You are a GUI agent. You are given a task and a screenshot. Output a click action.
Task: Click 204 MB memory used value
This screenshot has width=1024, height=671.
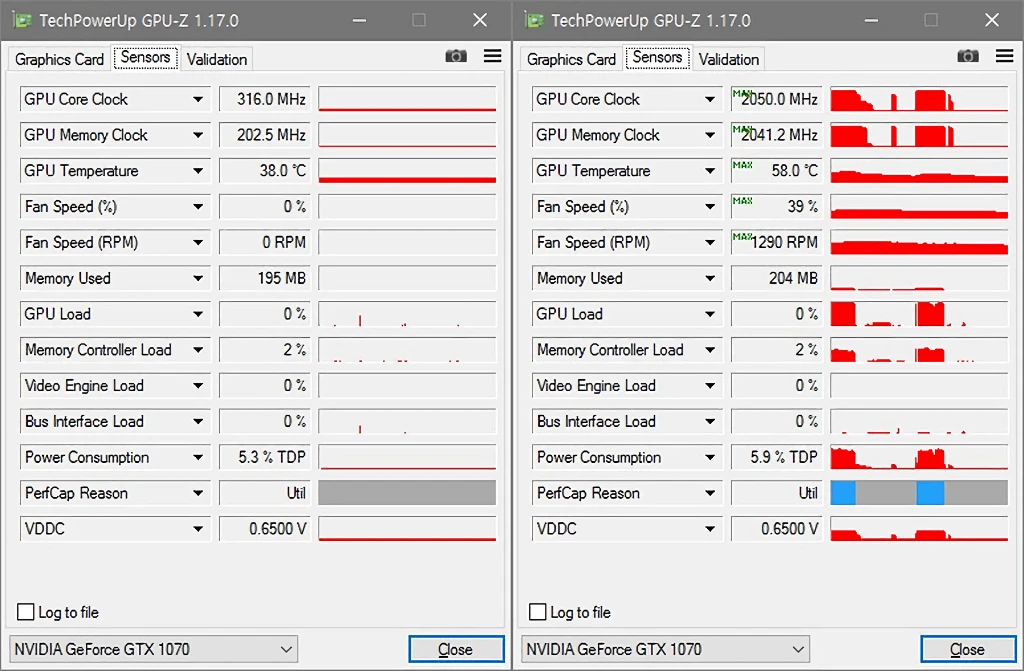(776, 278)
